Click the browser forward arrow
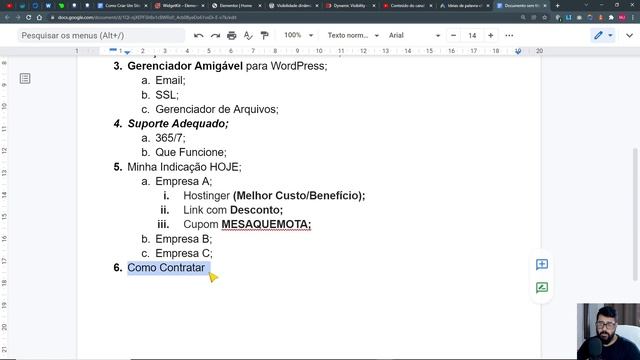 click(18, 18)
